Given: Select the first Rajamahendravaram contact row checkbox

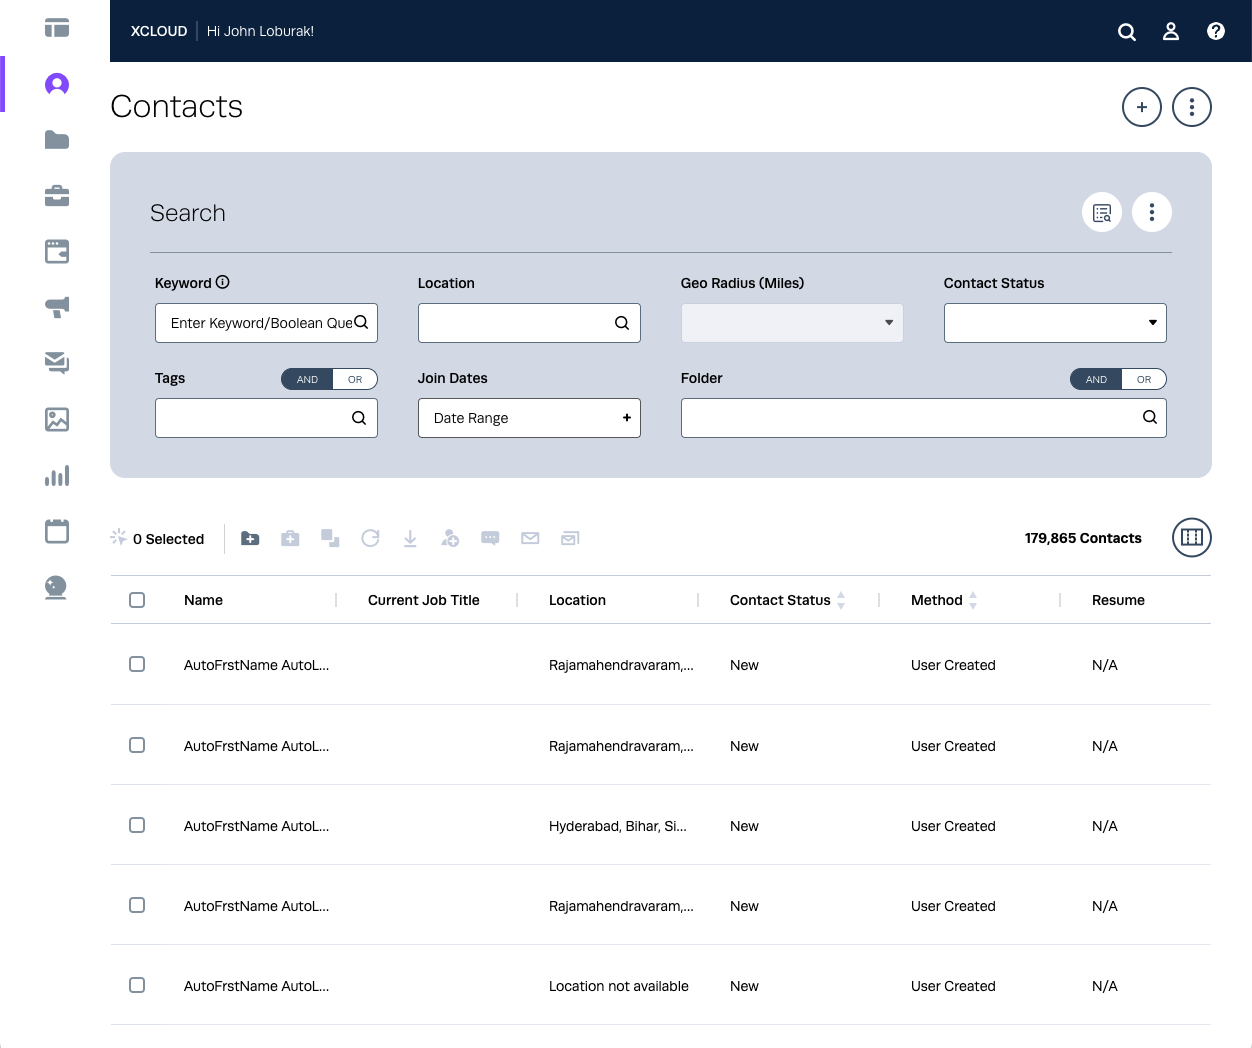Looking at the screenshot, I should (137, 664).
